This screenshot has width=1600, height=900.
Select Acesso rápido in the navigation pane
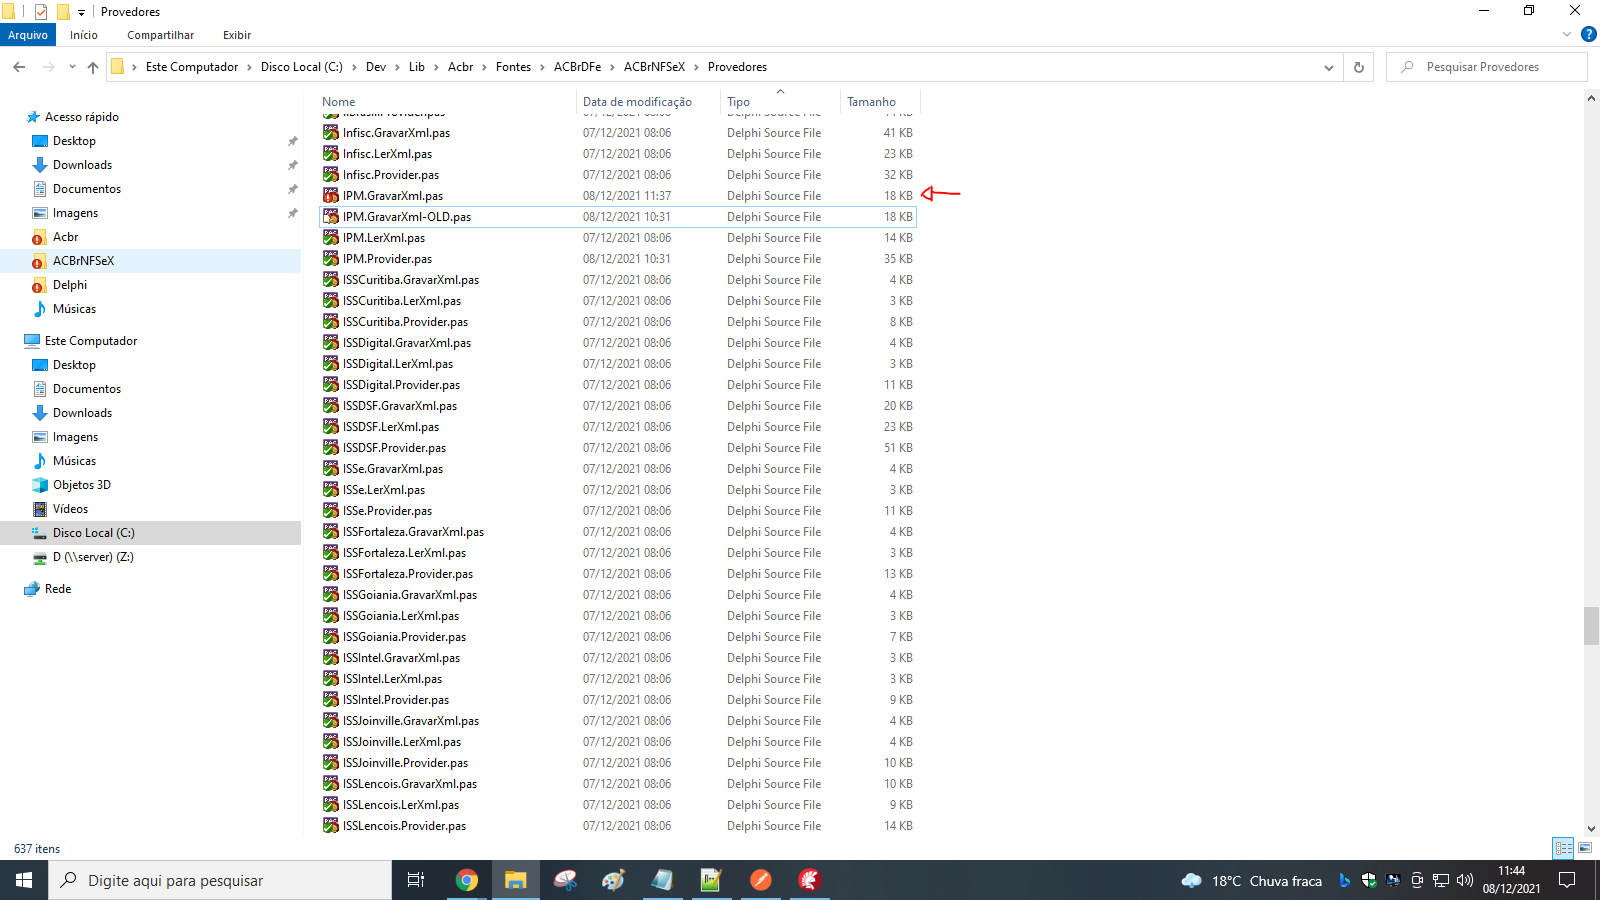pyautogui.click(x=81, y=117)
